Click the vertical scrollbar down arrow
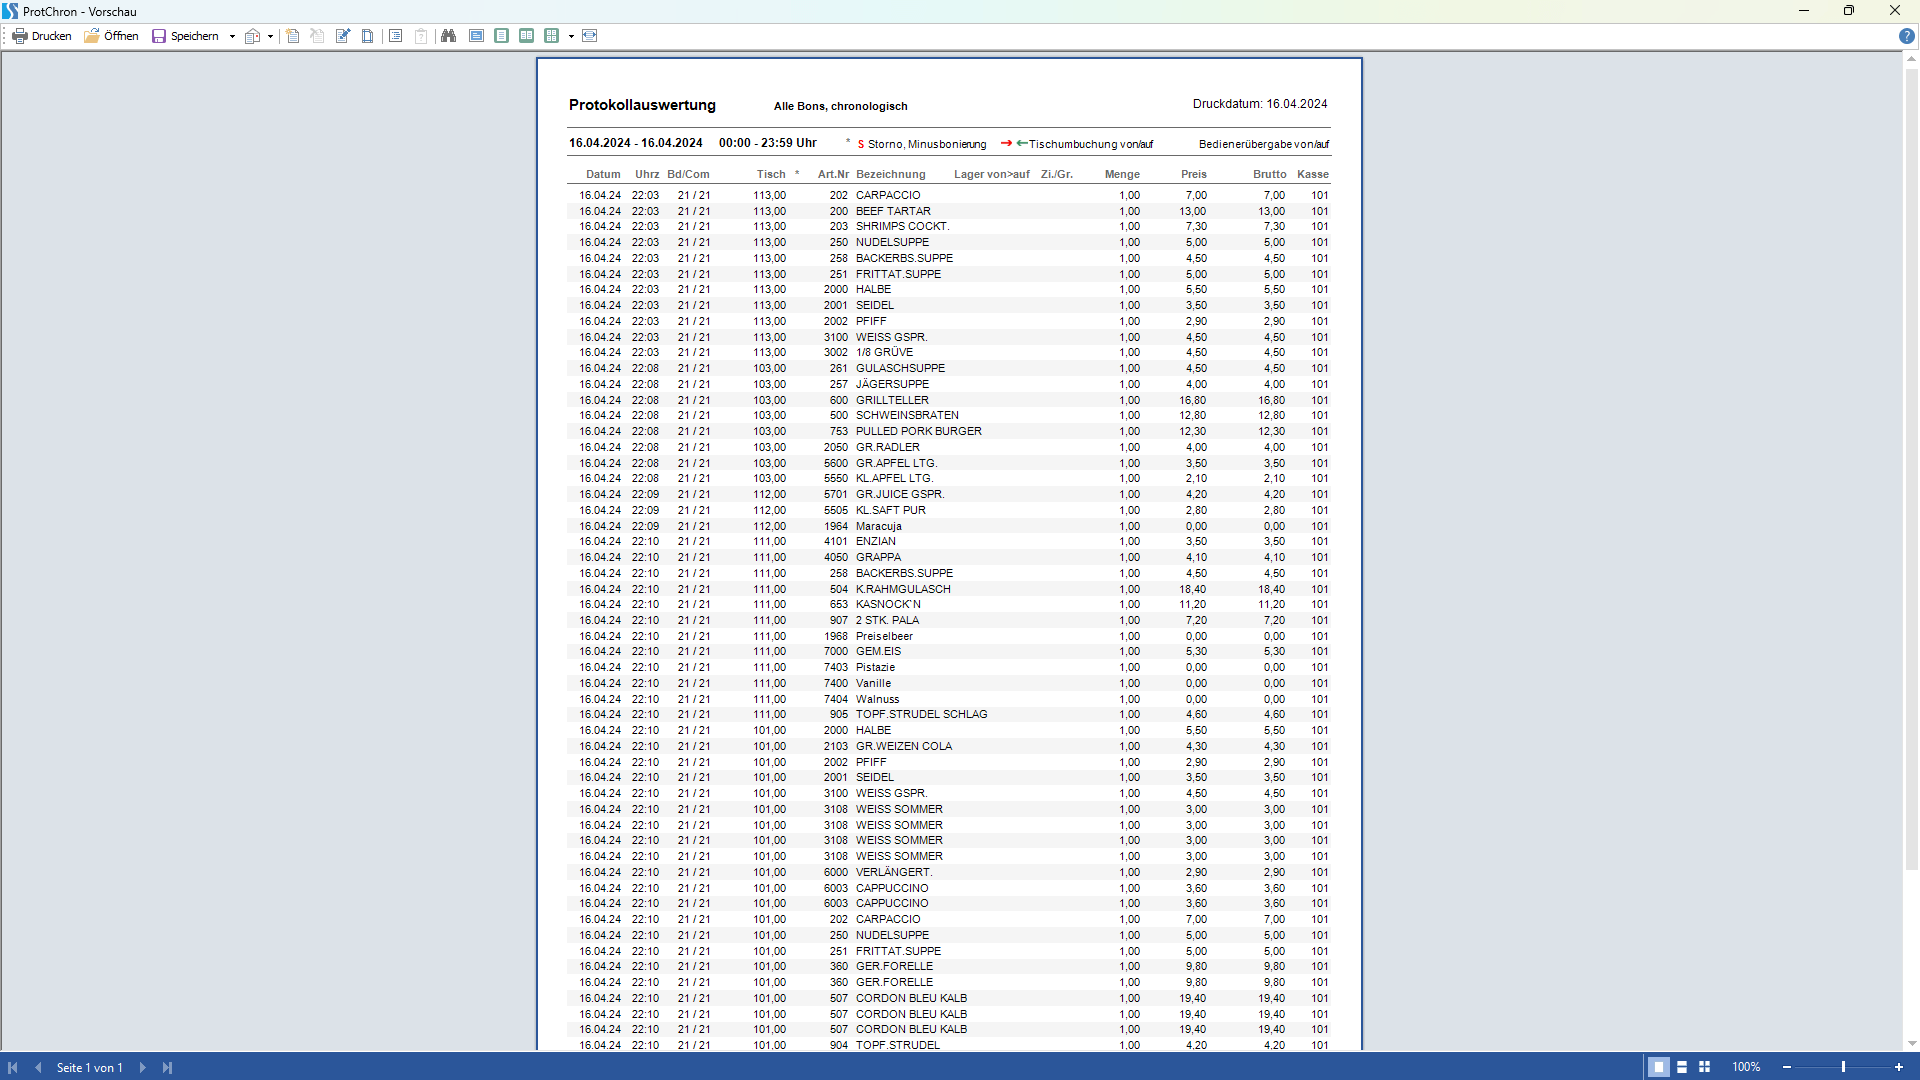This screenshot has height=1080, width=1920. pyautogui.click(x=1911, y=1043)
